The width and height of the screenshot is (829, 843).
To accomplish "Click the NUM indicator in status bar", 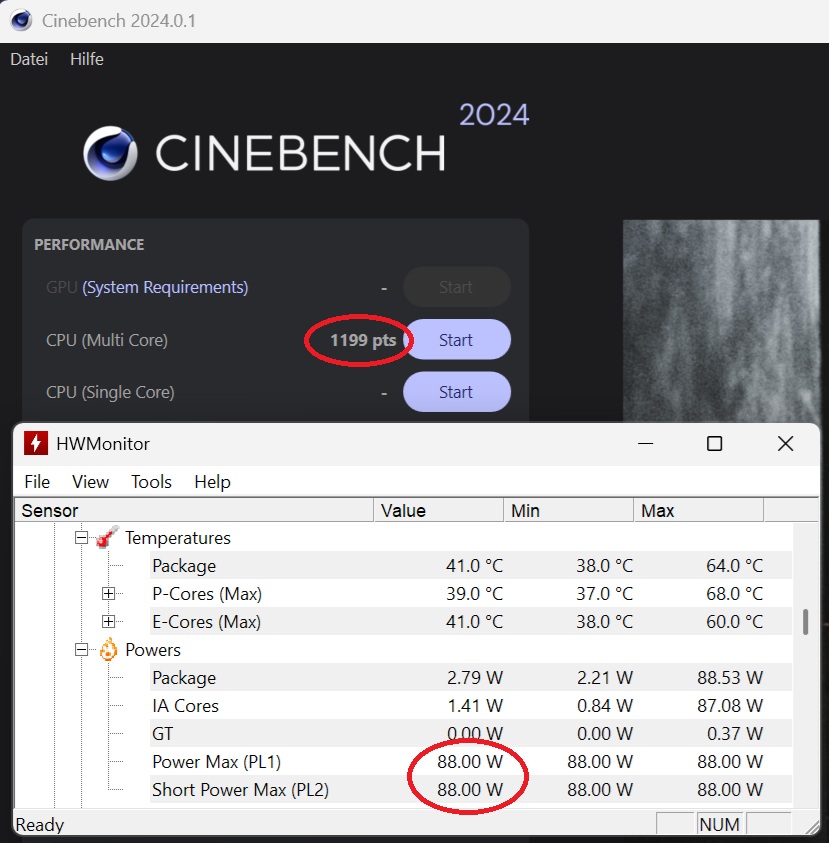I will click(x=719, y=824).
